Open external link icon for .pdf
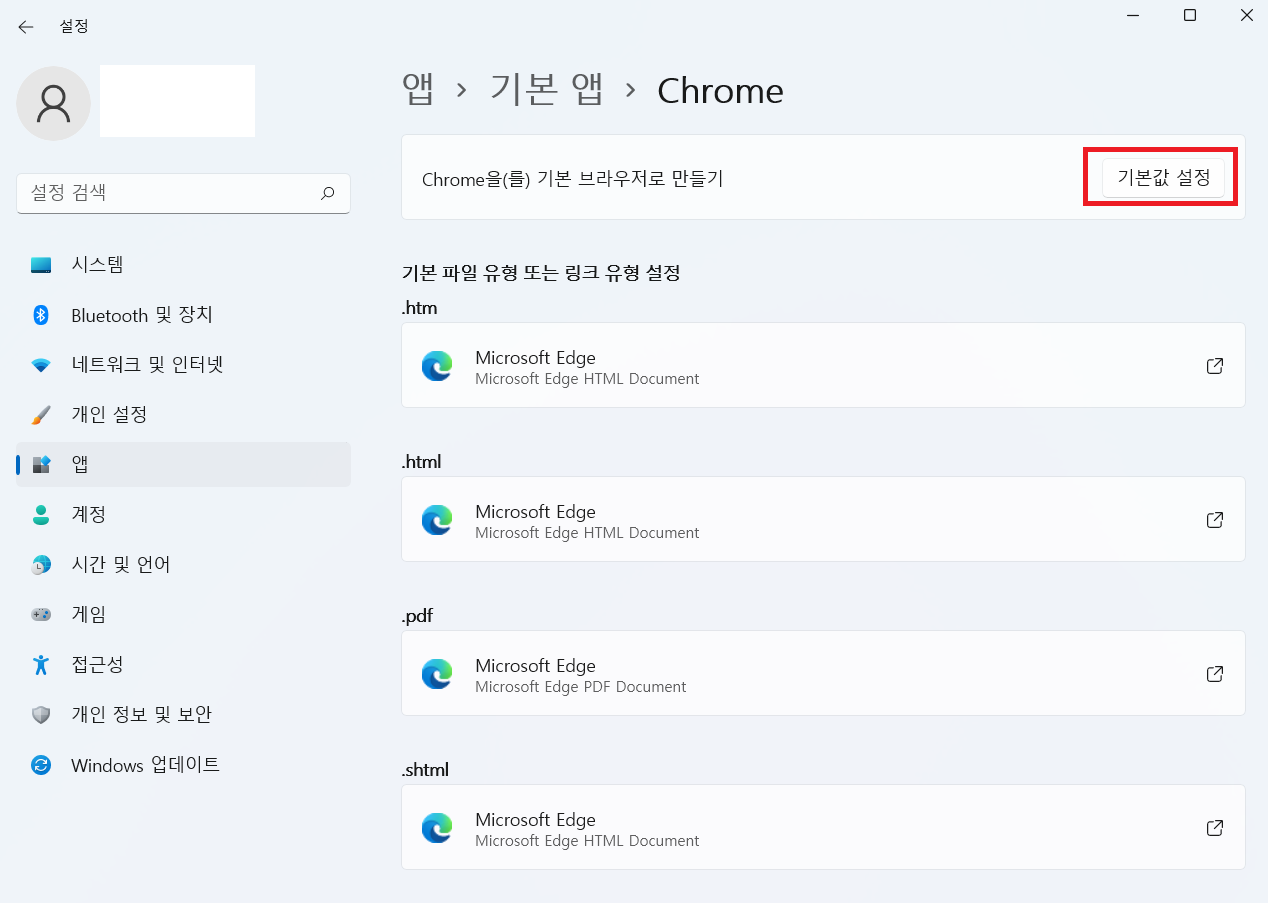This screenshot has width=1268, height=903. [1215, 674]
